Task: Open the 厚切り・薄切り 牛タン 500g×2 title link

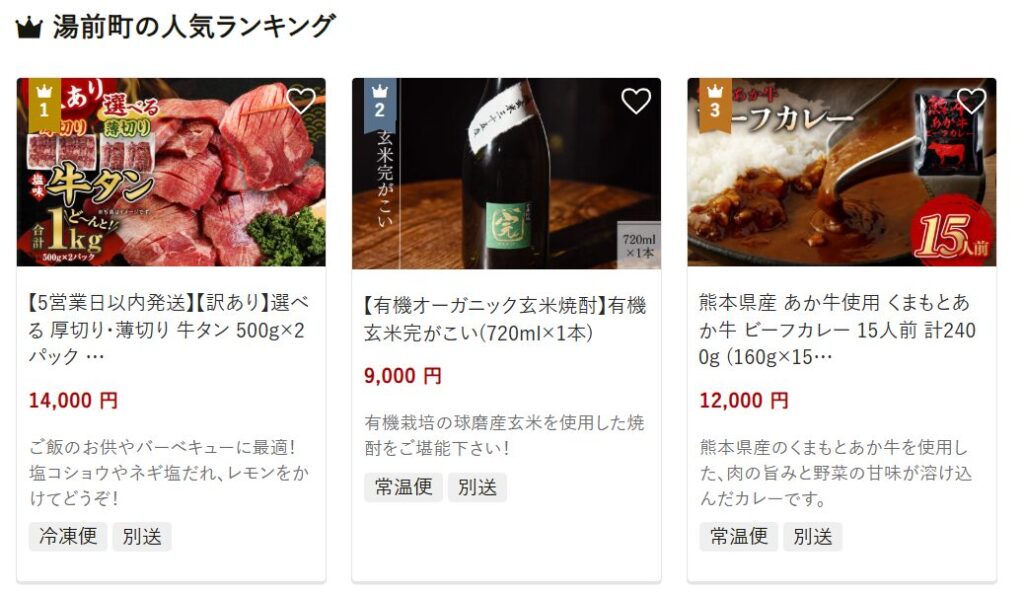Action: (168, 330)
